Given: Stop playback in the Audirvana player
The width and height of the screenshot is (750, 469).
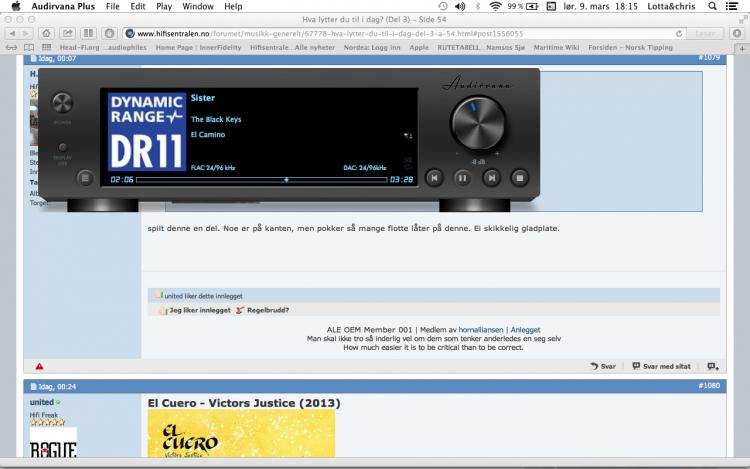Looking at the screenshot, I should (520, 178).
